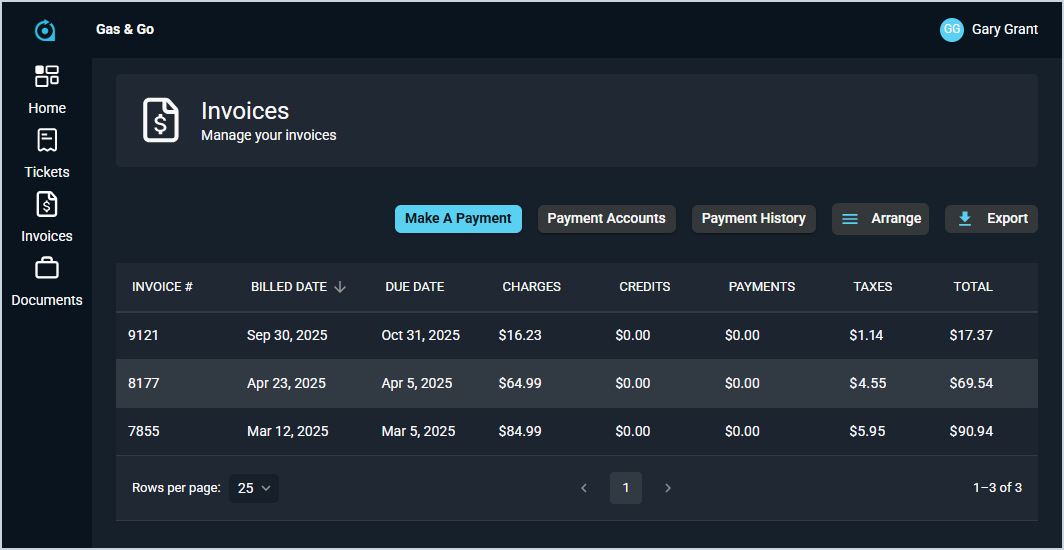
Task: Click the app logo icon
Action: tap(45, 30)
